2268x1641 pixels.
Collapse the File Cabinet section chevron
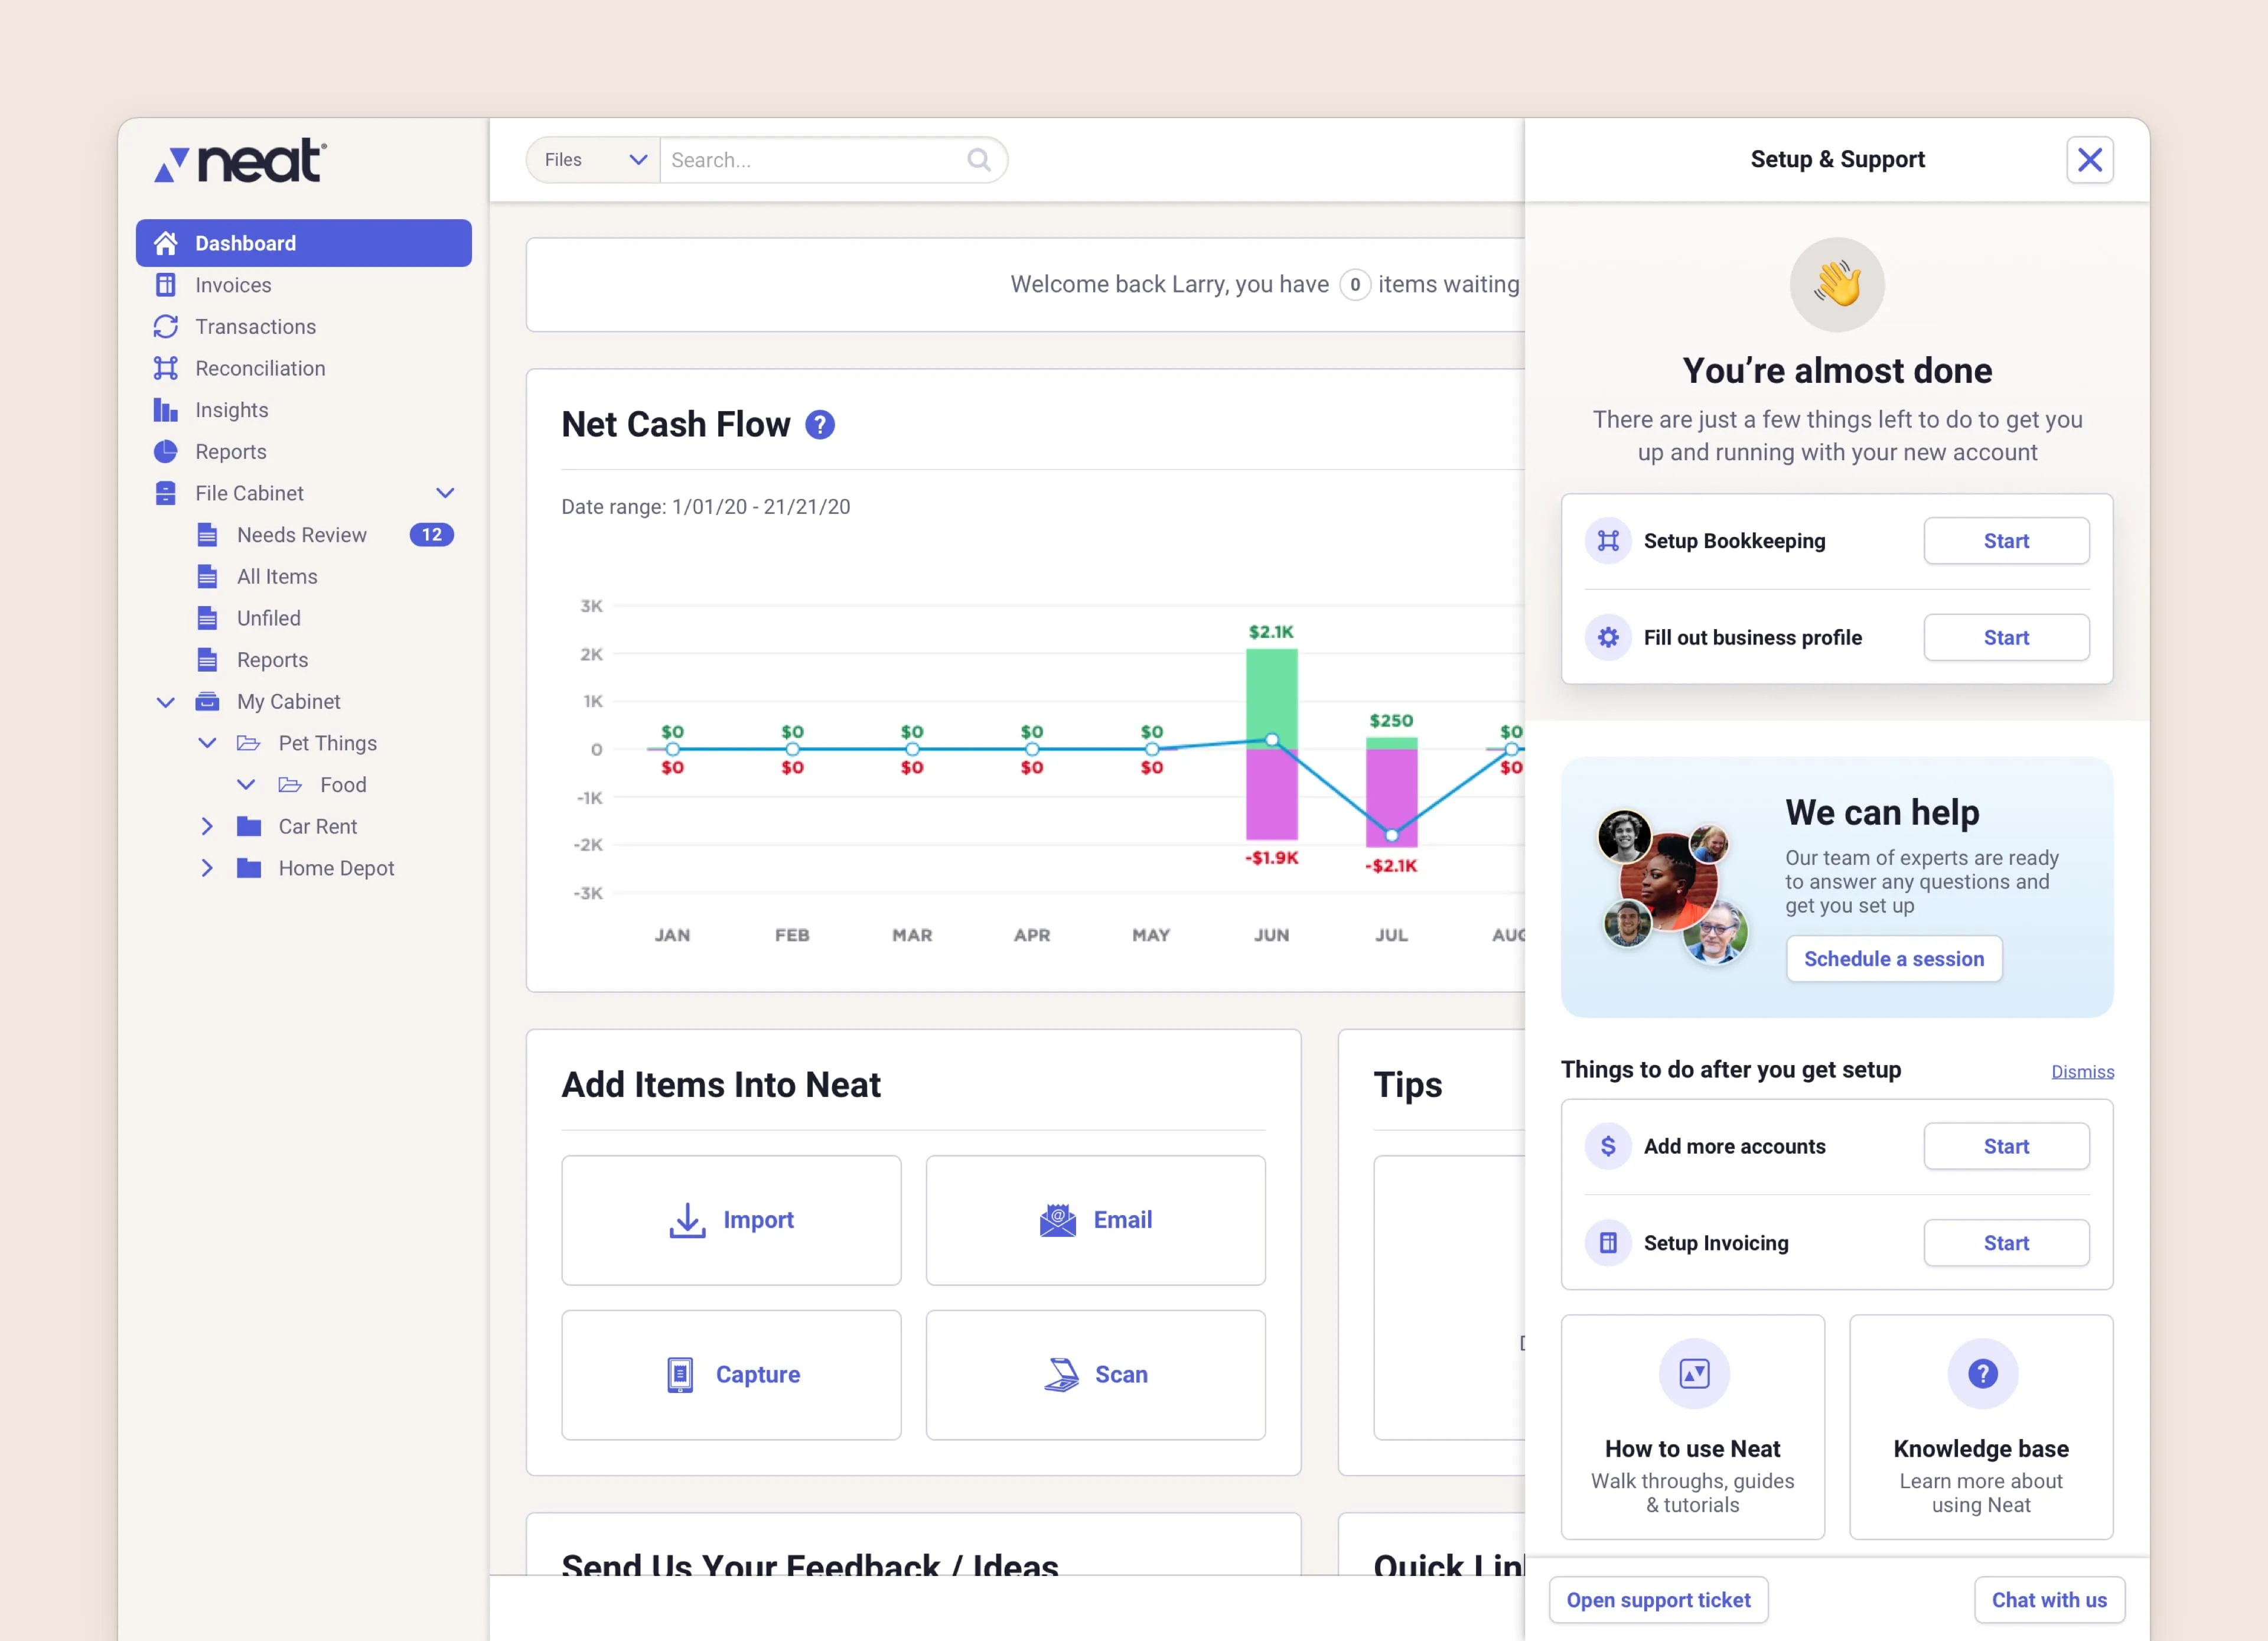point(446,493)
